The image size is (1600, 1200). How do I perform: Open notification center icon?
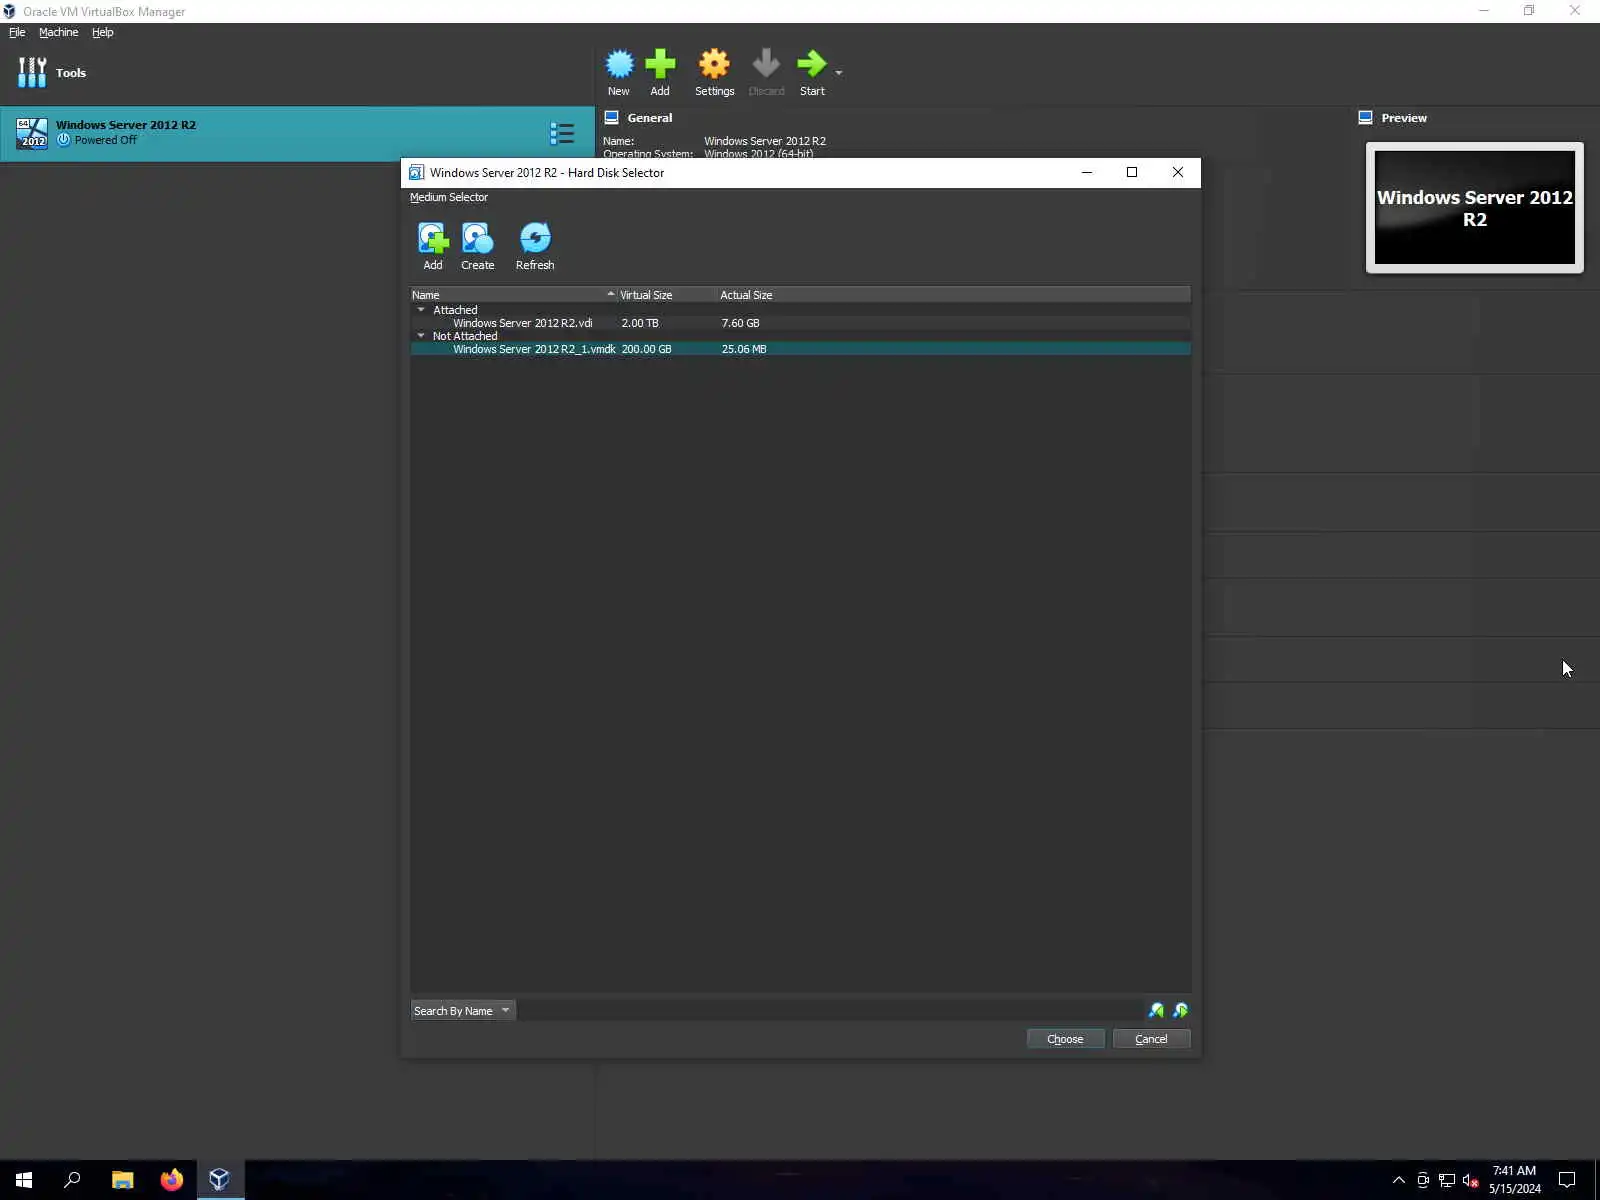[x=1567, y=1180]
